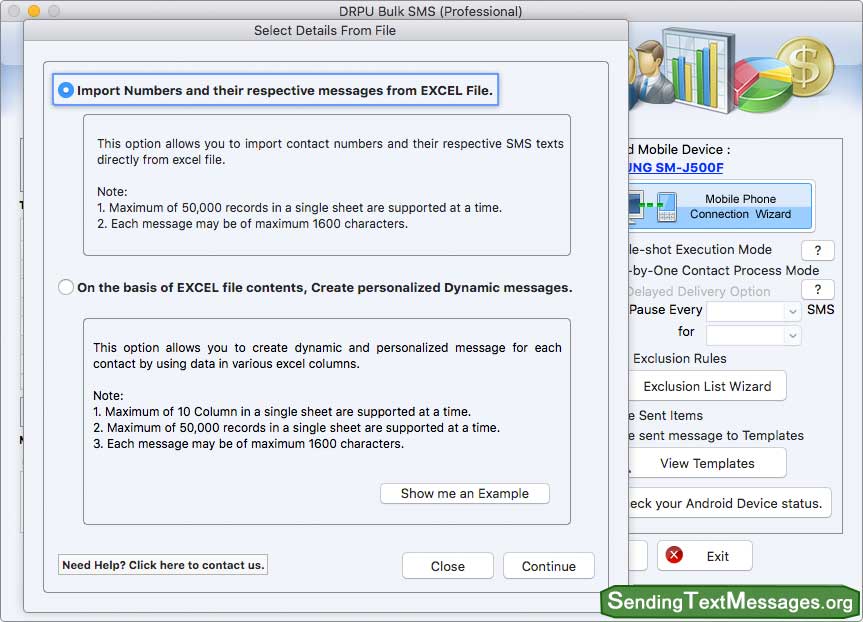Click 'Maximum of 10 Column' note line
The width and height of the screenshot is (863, 622).
point(282,412)
